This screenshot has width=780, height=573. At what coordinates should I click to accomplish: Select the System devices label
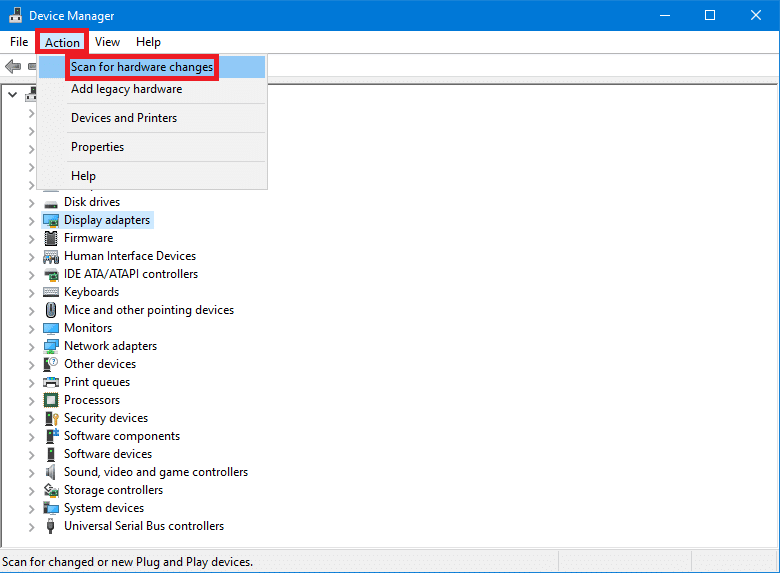(104, 508)
